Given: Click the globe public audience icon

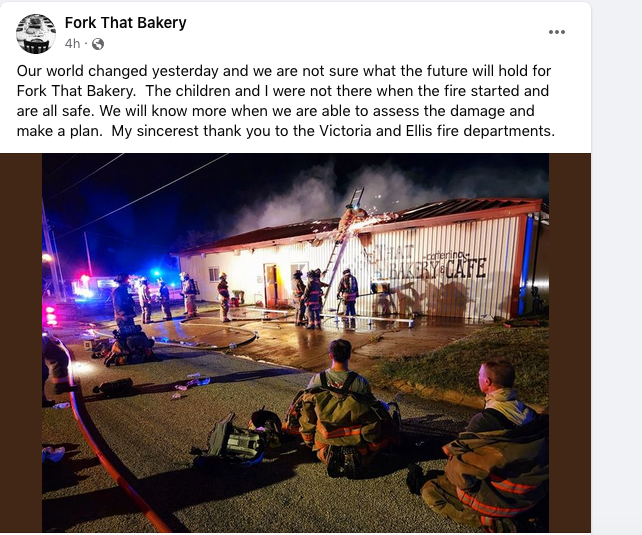Looking at the screenshot, I should point(98,44).
